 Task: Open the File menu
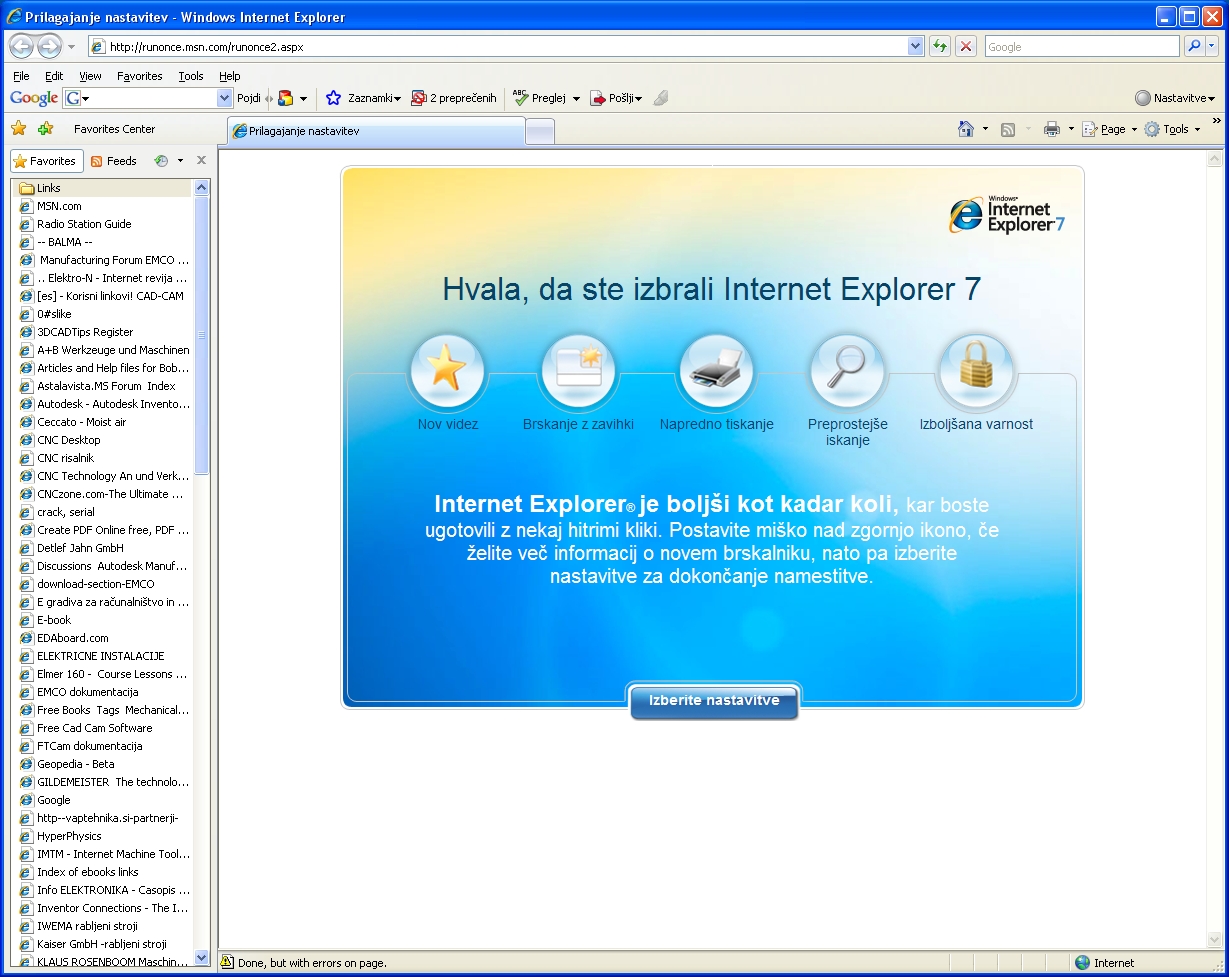pos(21,76)
